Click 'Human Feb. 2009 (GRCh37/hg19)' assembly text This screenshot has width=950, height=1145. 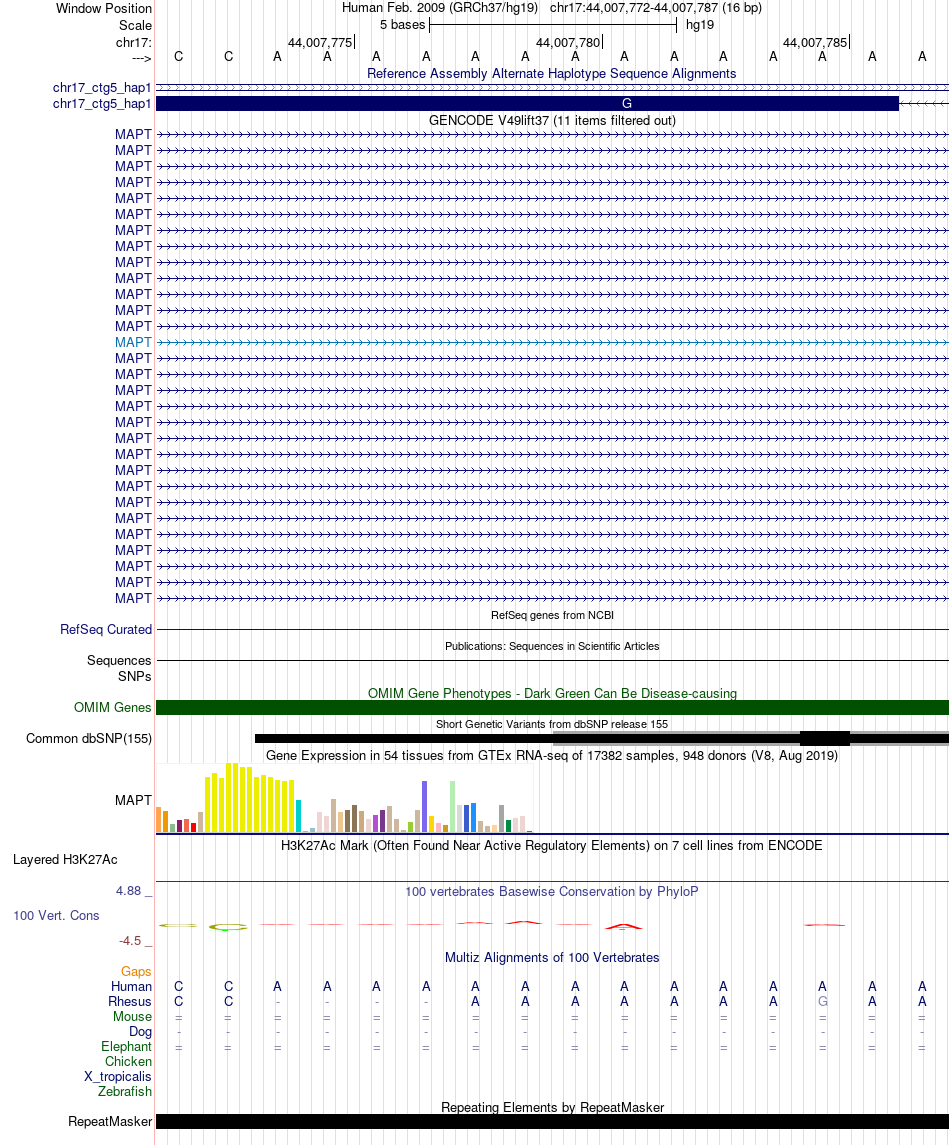440,8
